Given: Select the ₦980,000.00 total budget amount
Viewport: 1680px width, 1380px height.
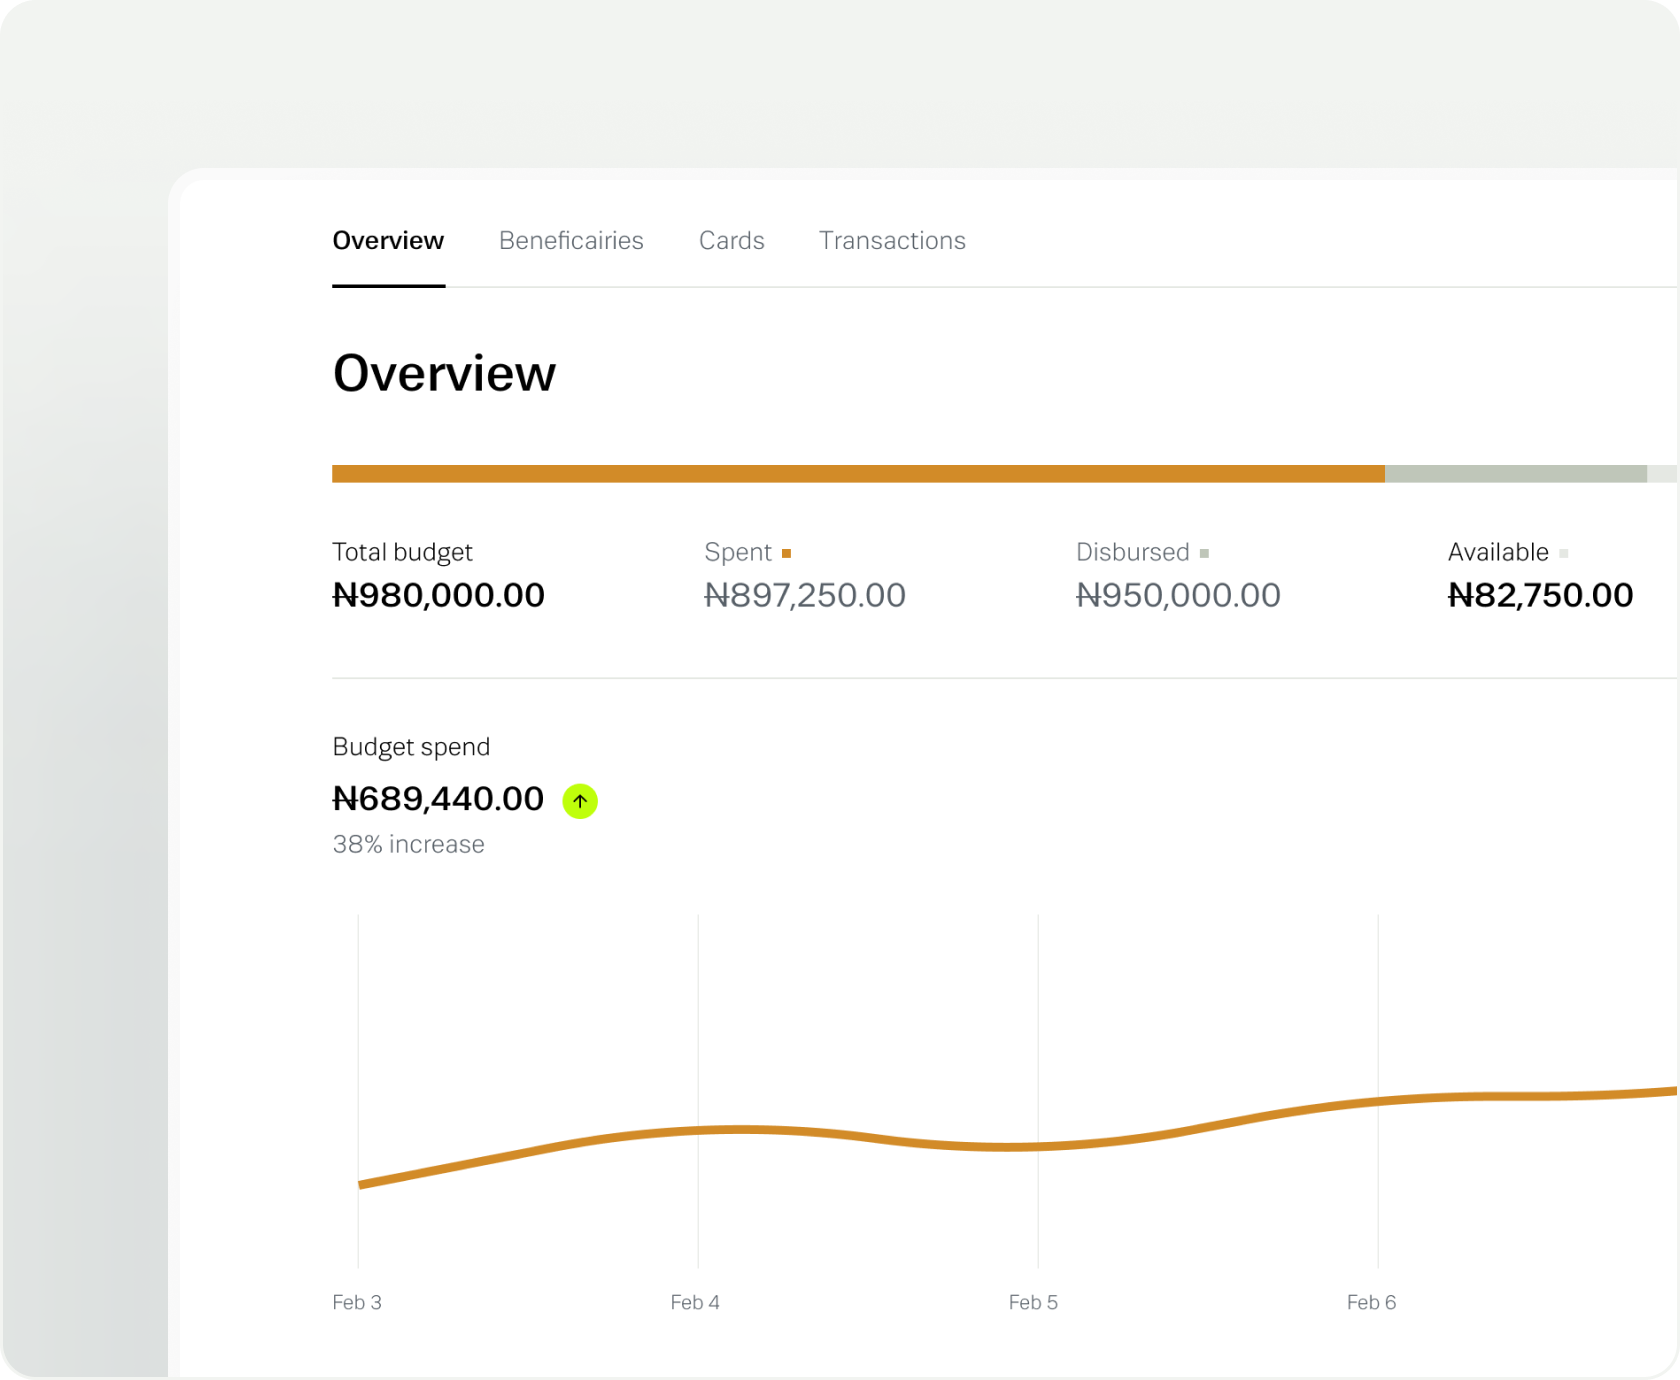Looking at the screenshot, I should 438,596.
